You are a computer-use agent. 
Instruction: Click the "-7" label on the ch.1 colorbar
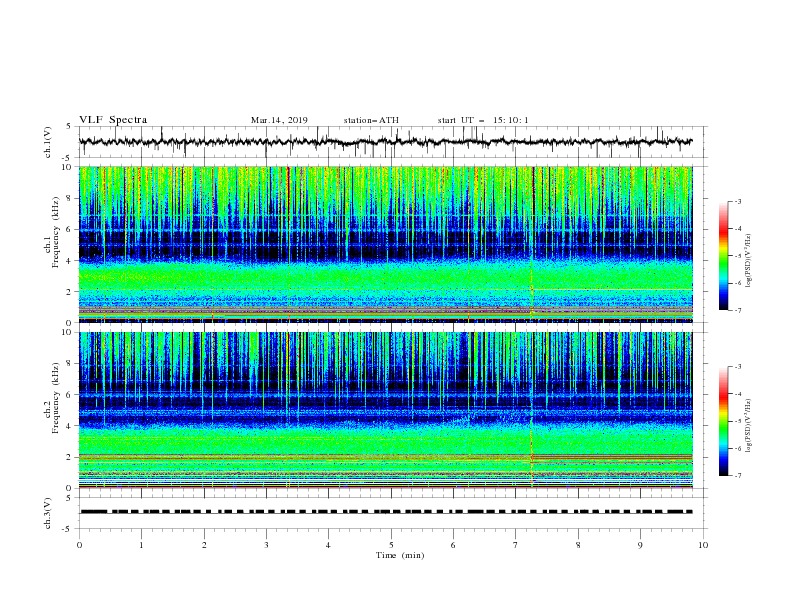pyautogui.click(x=737, y=310)
